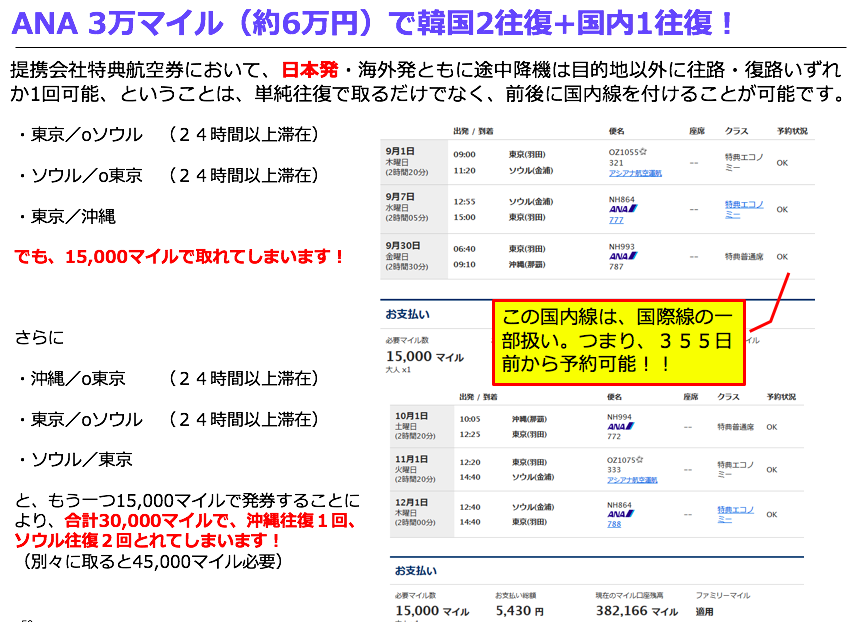Select the 9月1日 木曜日 date cell

(x=414, y=162)
